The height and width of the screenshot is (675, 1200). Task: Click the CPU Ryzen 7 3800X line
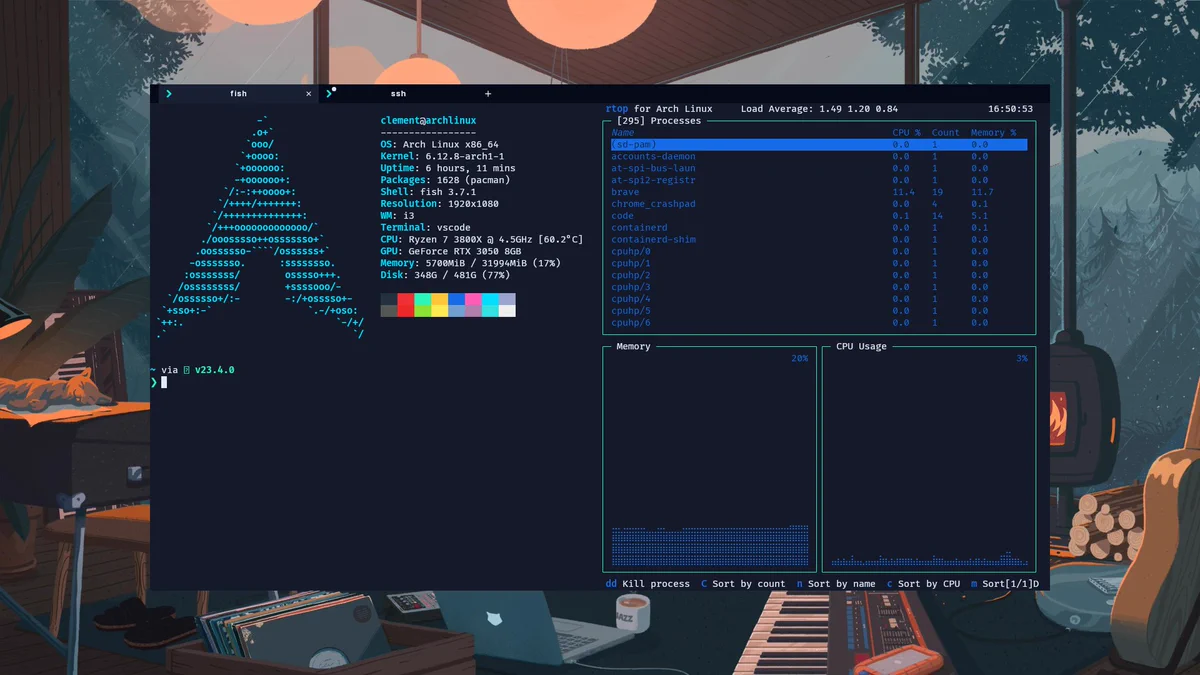pyautogui.click(x=481, y=239)
